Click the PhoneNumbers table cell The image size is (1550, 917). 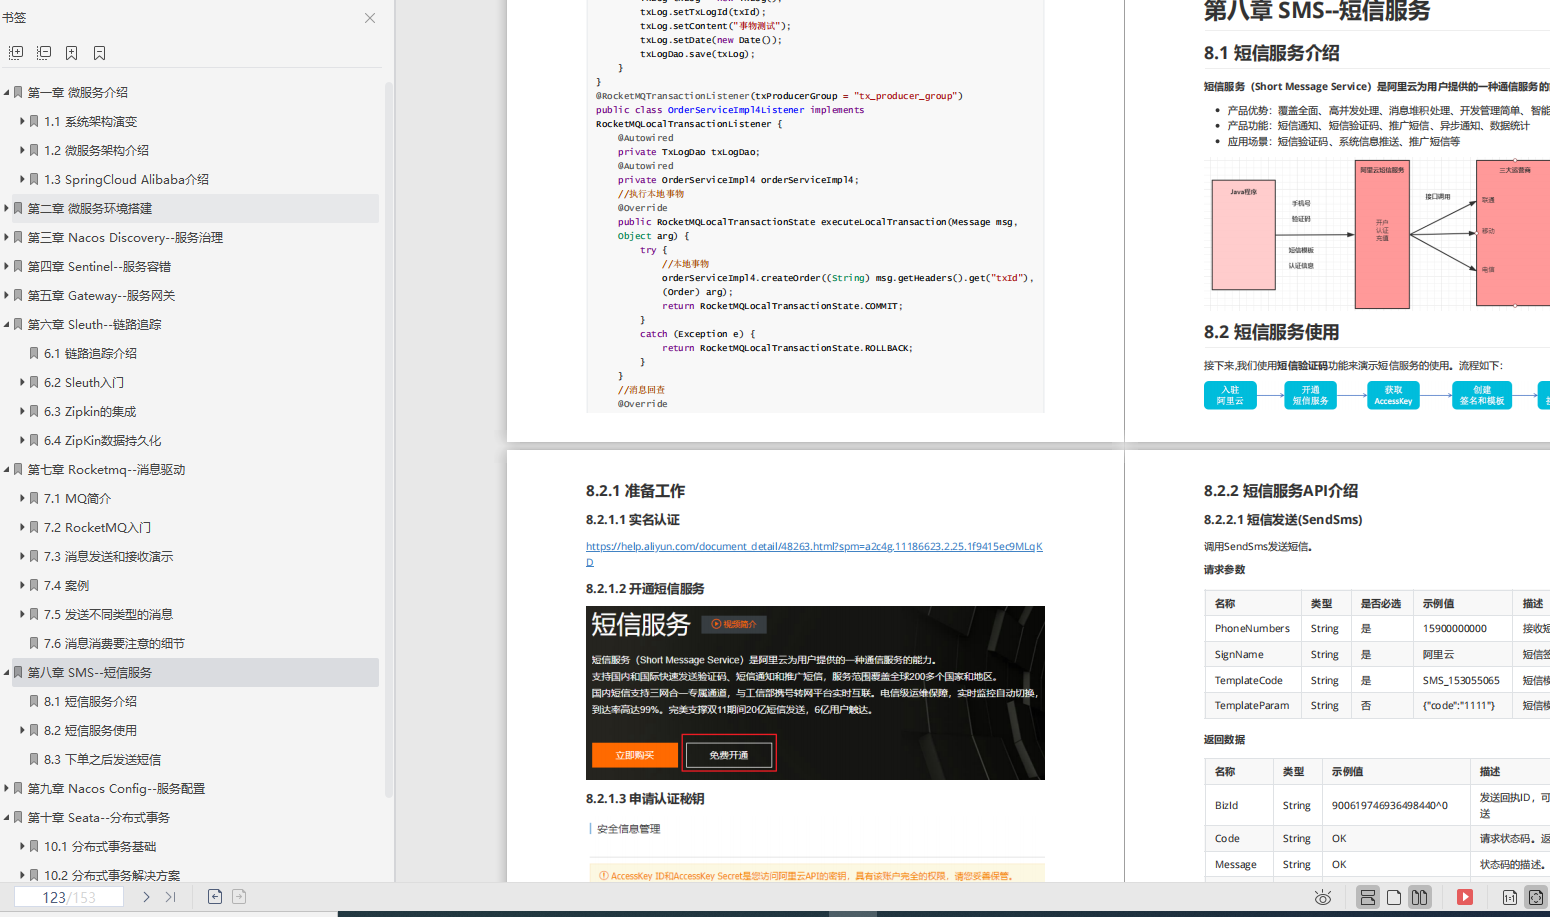pyautogui.click(x=1252, y=628)
